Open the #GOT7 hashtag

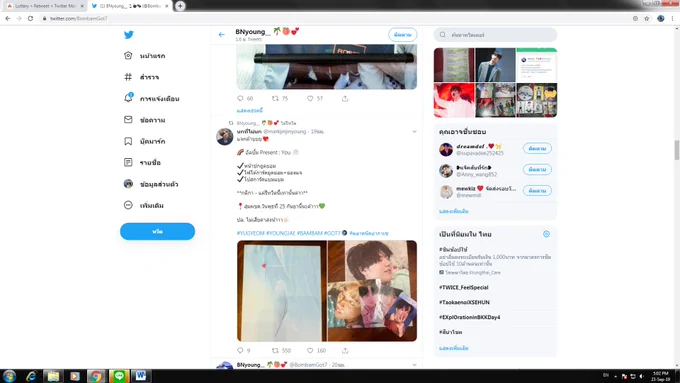[332, 233]
